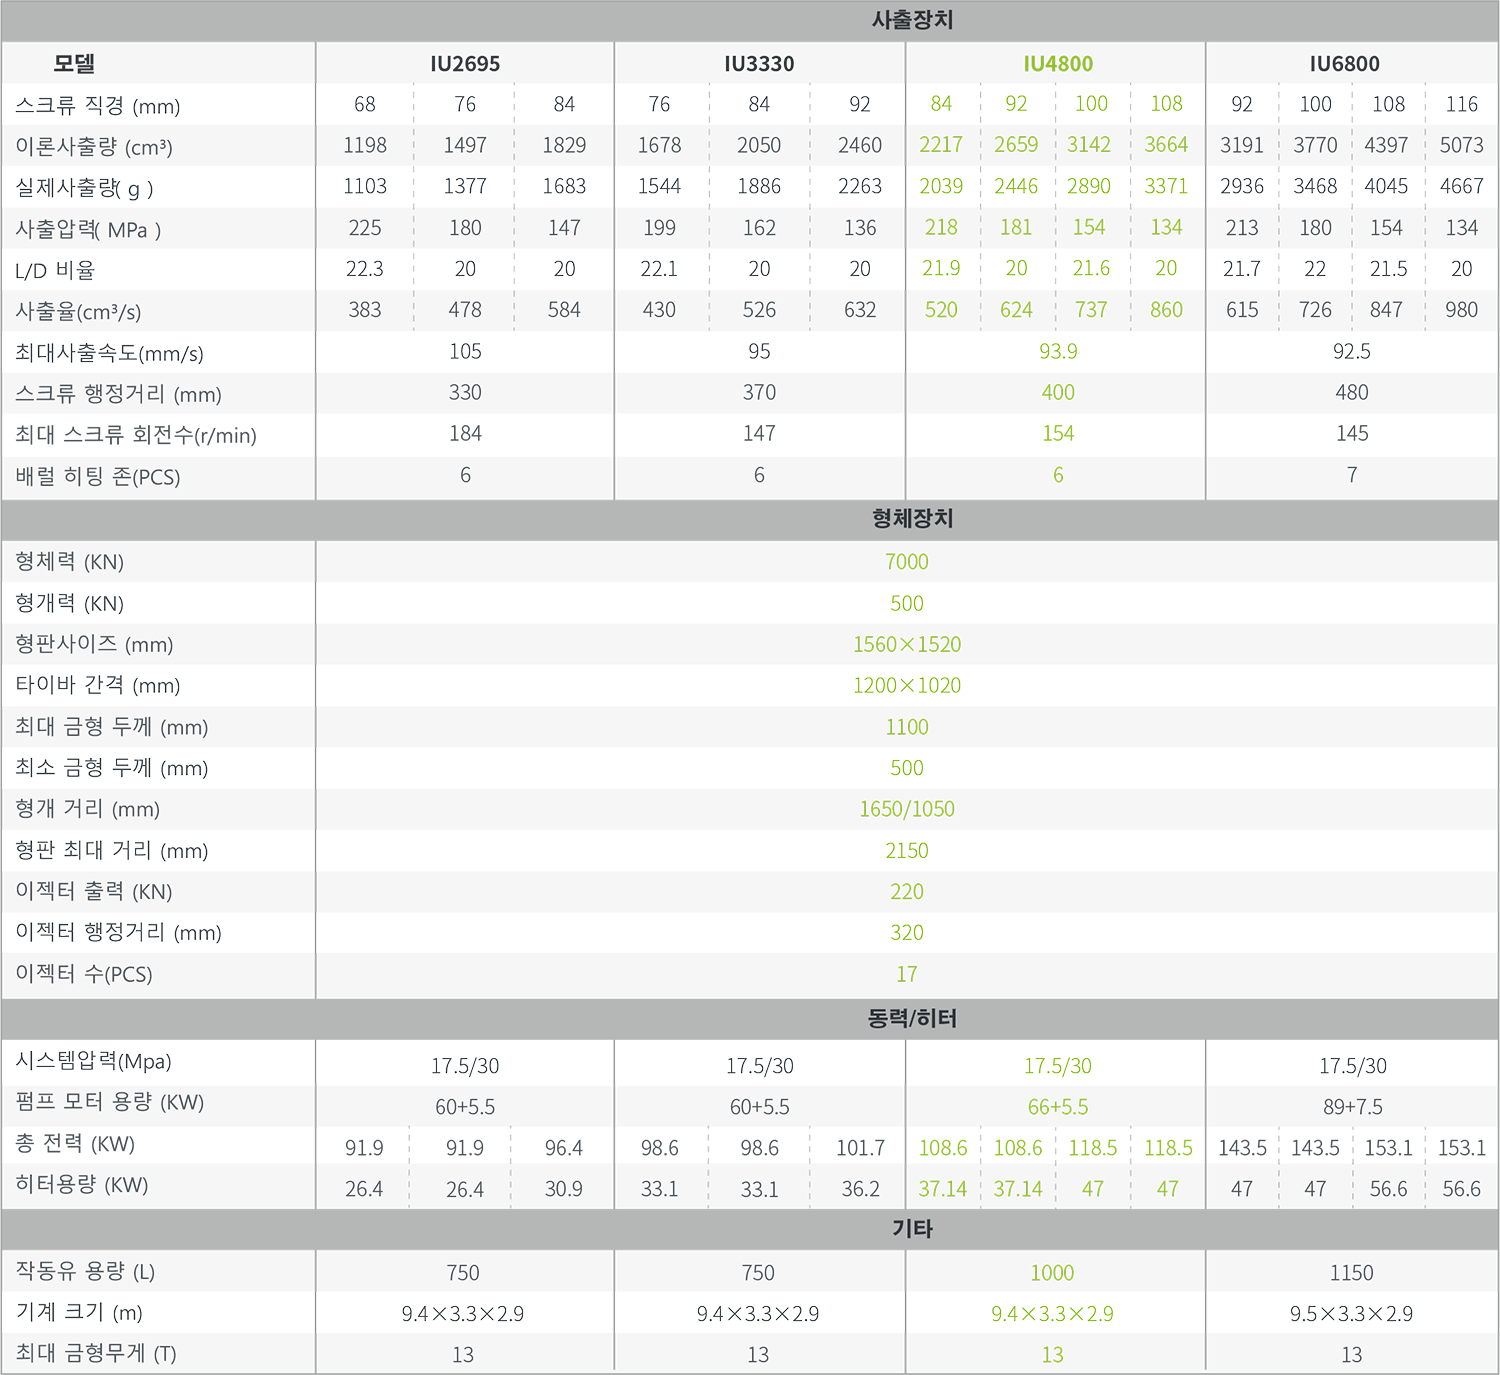Select the screw stroke value 330
This screenshot has width=1500, height=1375.
click(x=465, y=393)
